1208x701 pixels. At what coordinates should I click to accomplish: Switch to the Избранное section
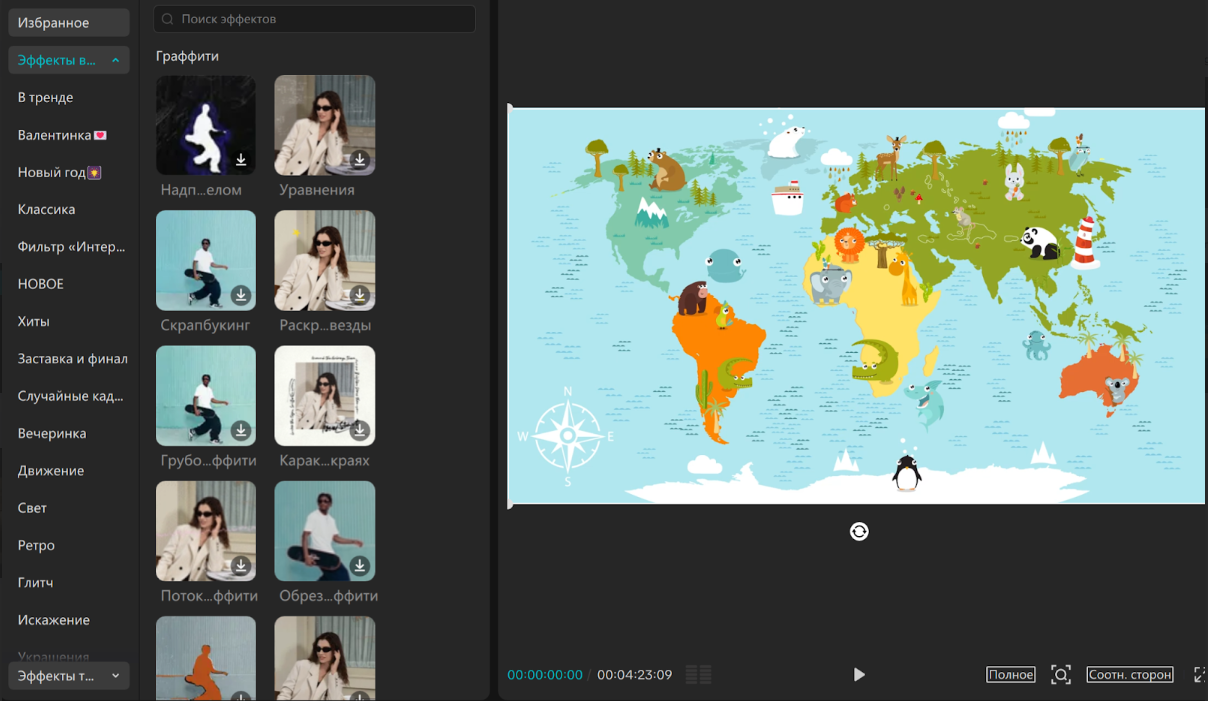pos(54,23)
